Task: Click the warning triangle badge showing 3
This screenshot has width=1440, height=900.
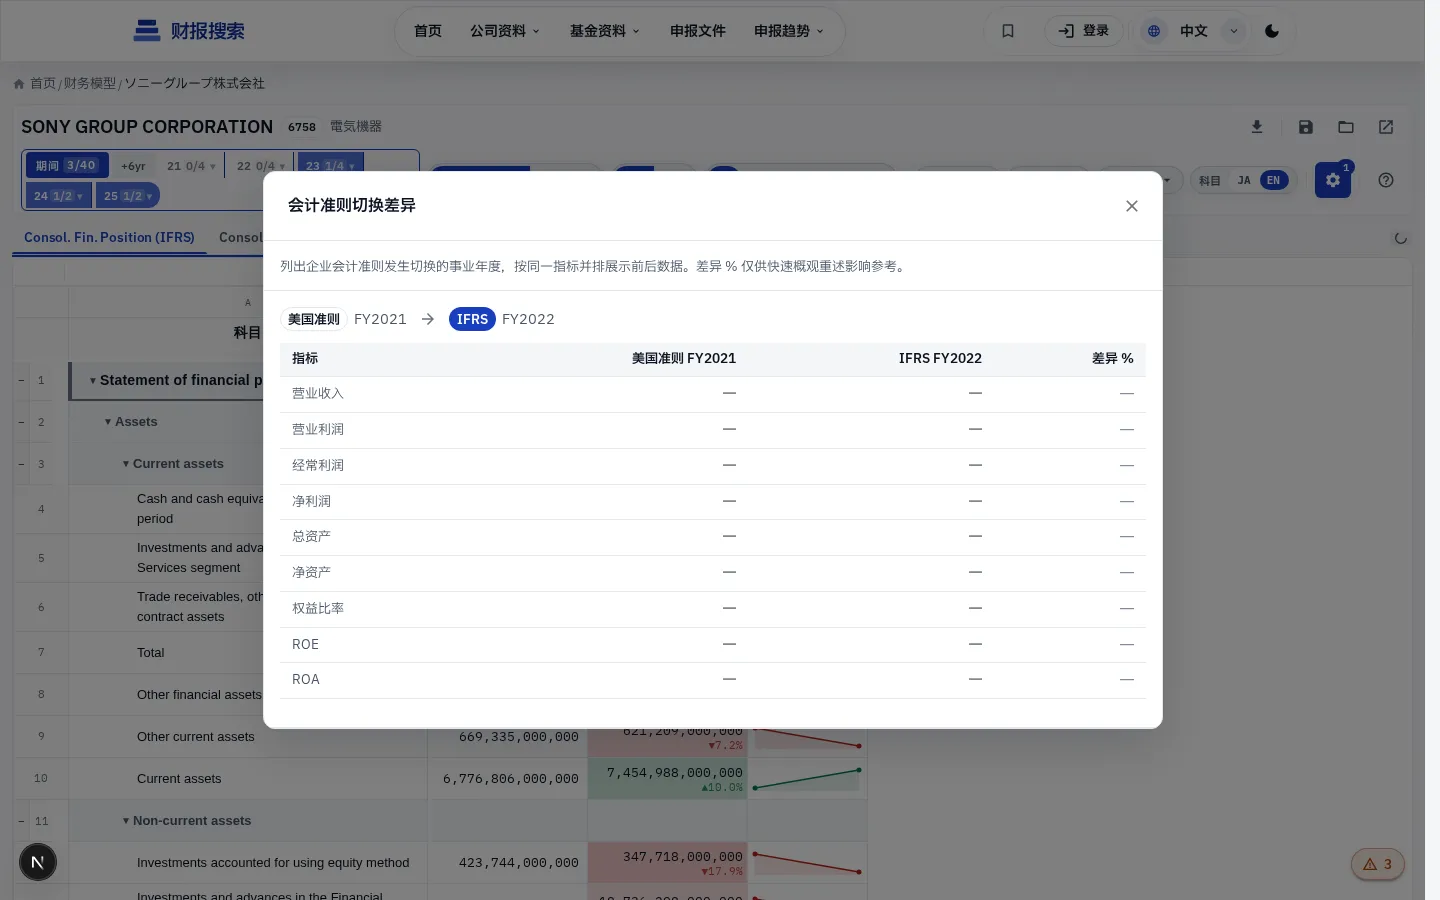Action: point(1378,864)
